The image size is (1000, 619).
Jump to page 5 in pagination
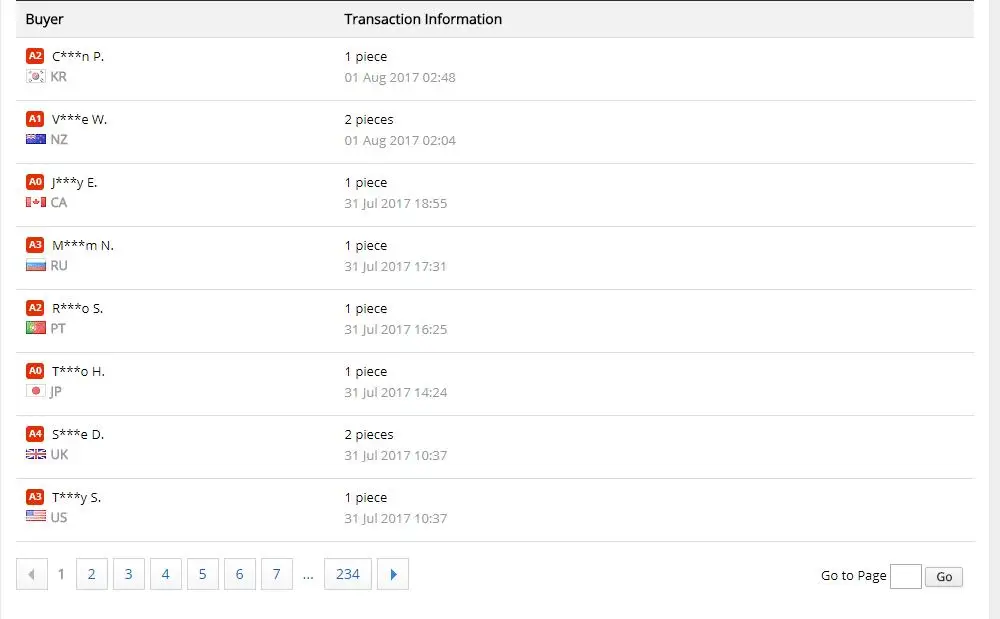[x=202, y=574]
